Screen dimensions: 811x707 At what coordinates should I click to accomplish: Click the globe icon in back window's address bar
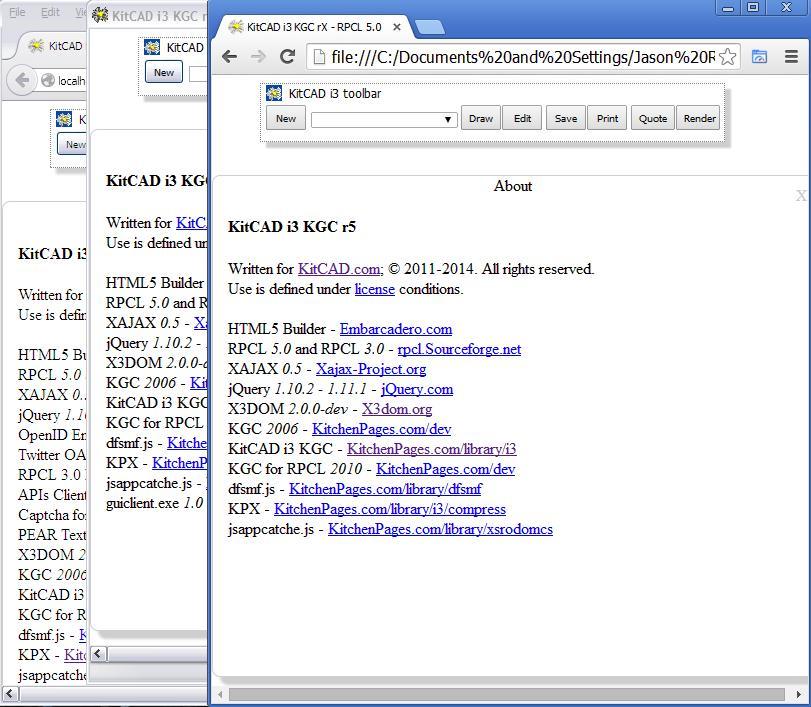[x=48, y=80]
